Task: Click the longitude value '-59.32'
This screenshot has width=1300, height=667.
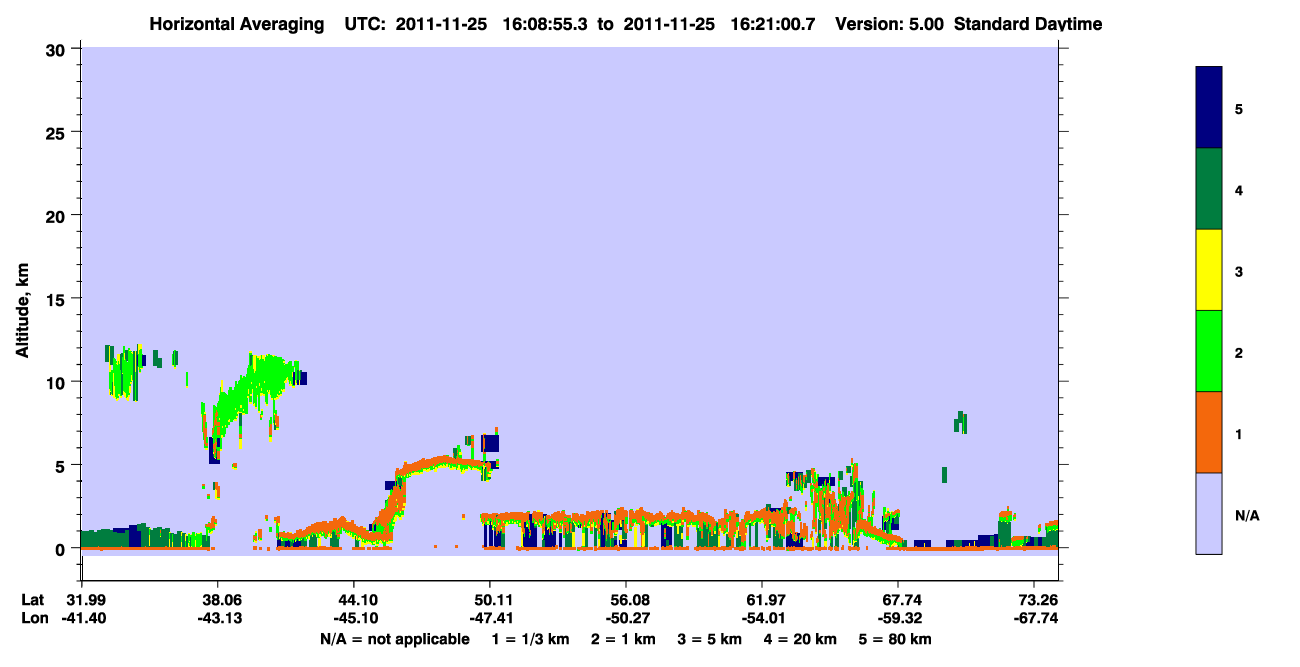Action: pos(898,618)
